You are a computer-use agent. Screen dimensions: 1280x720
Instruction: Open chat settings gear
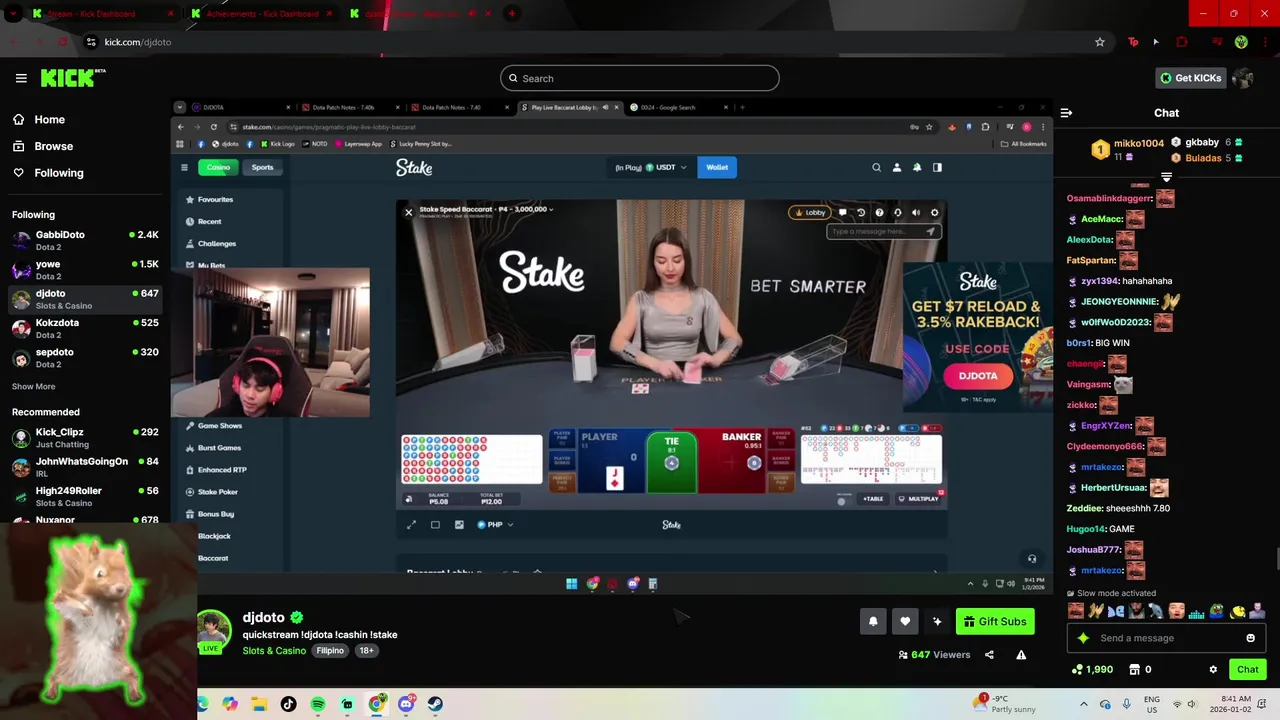(1213, 669)
